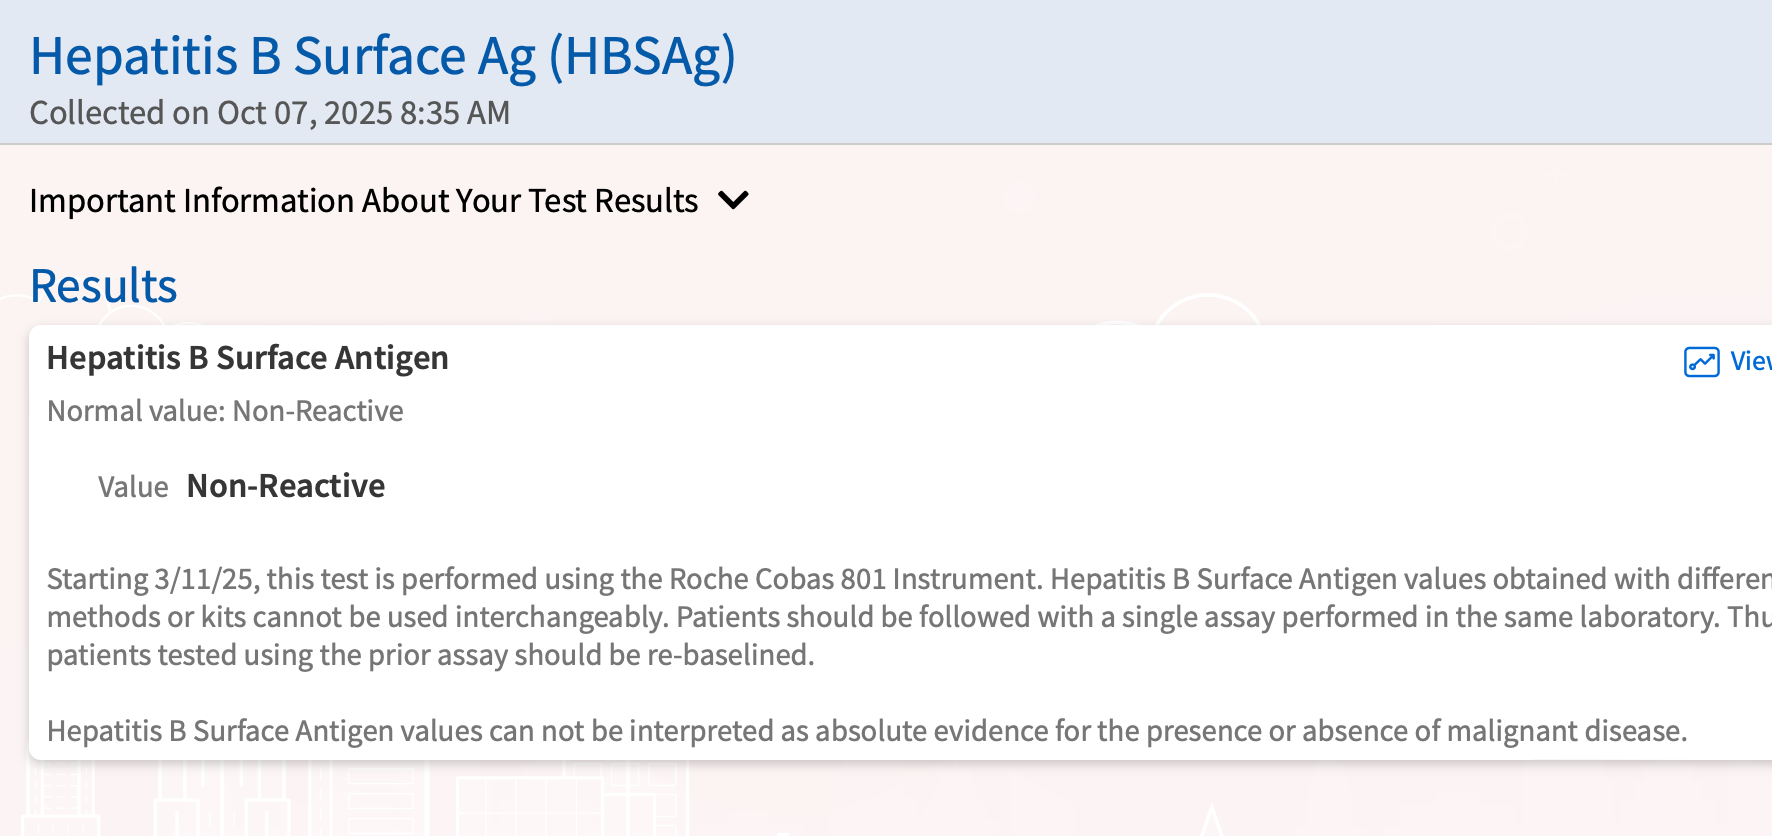Screen dimensions: 1772x836
Task: Click the bold Non-Reactive result value
Action: coord(286,486)
